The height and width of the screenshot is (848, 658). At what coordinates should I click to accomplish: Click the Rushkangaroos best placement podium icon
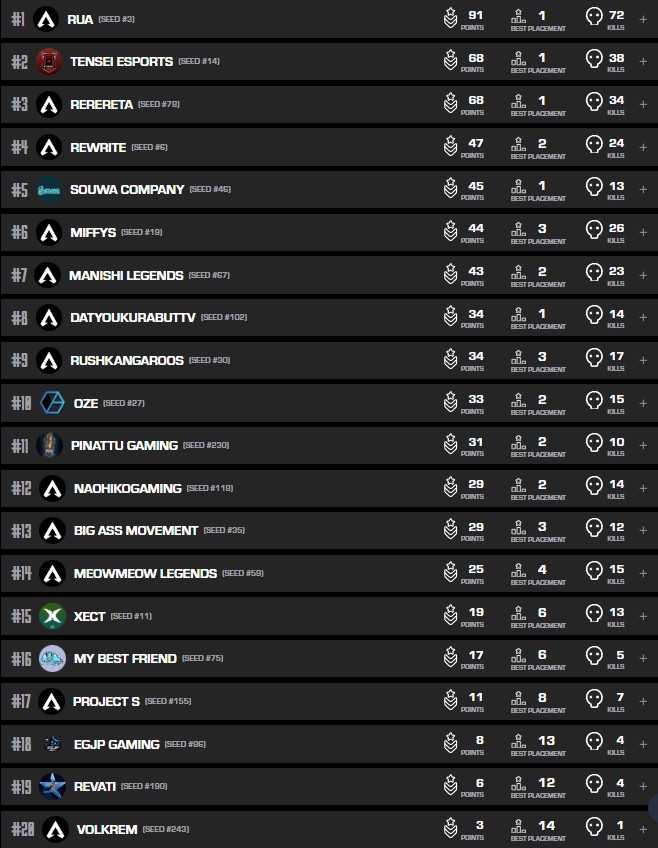click(x=518, y=360)
